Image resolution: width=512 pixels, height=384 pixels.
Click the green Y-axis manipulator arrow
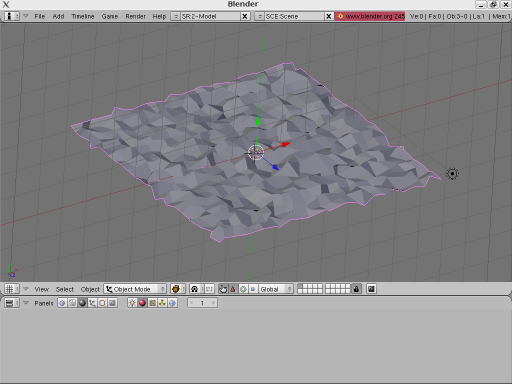[258, 122]
